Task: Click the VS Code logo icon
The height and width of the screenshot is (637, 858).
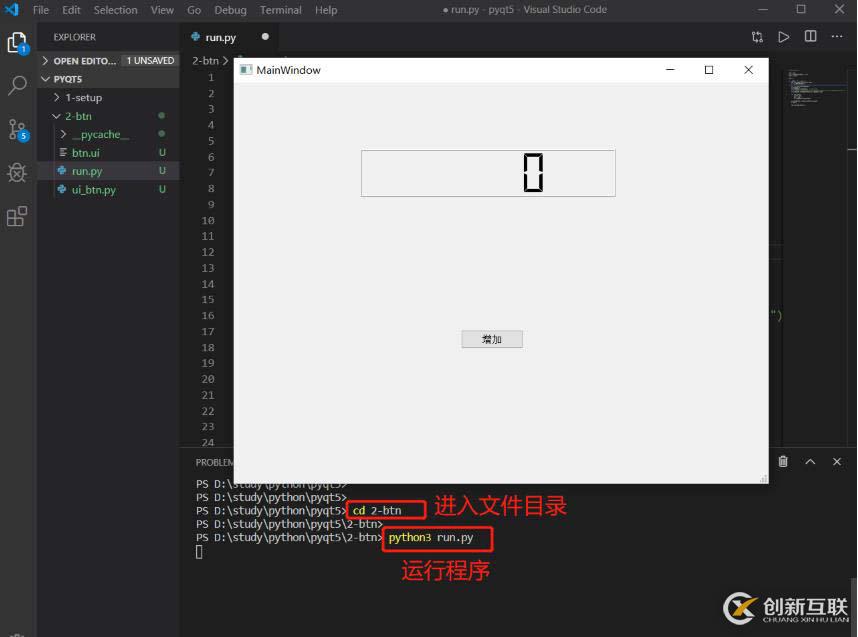Action: point(11,9)
